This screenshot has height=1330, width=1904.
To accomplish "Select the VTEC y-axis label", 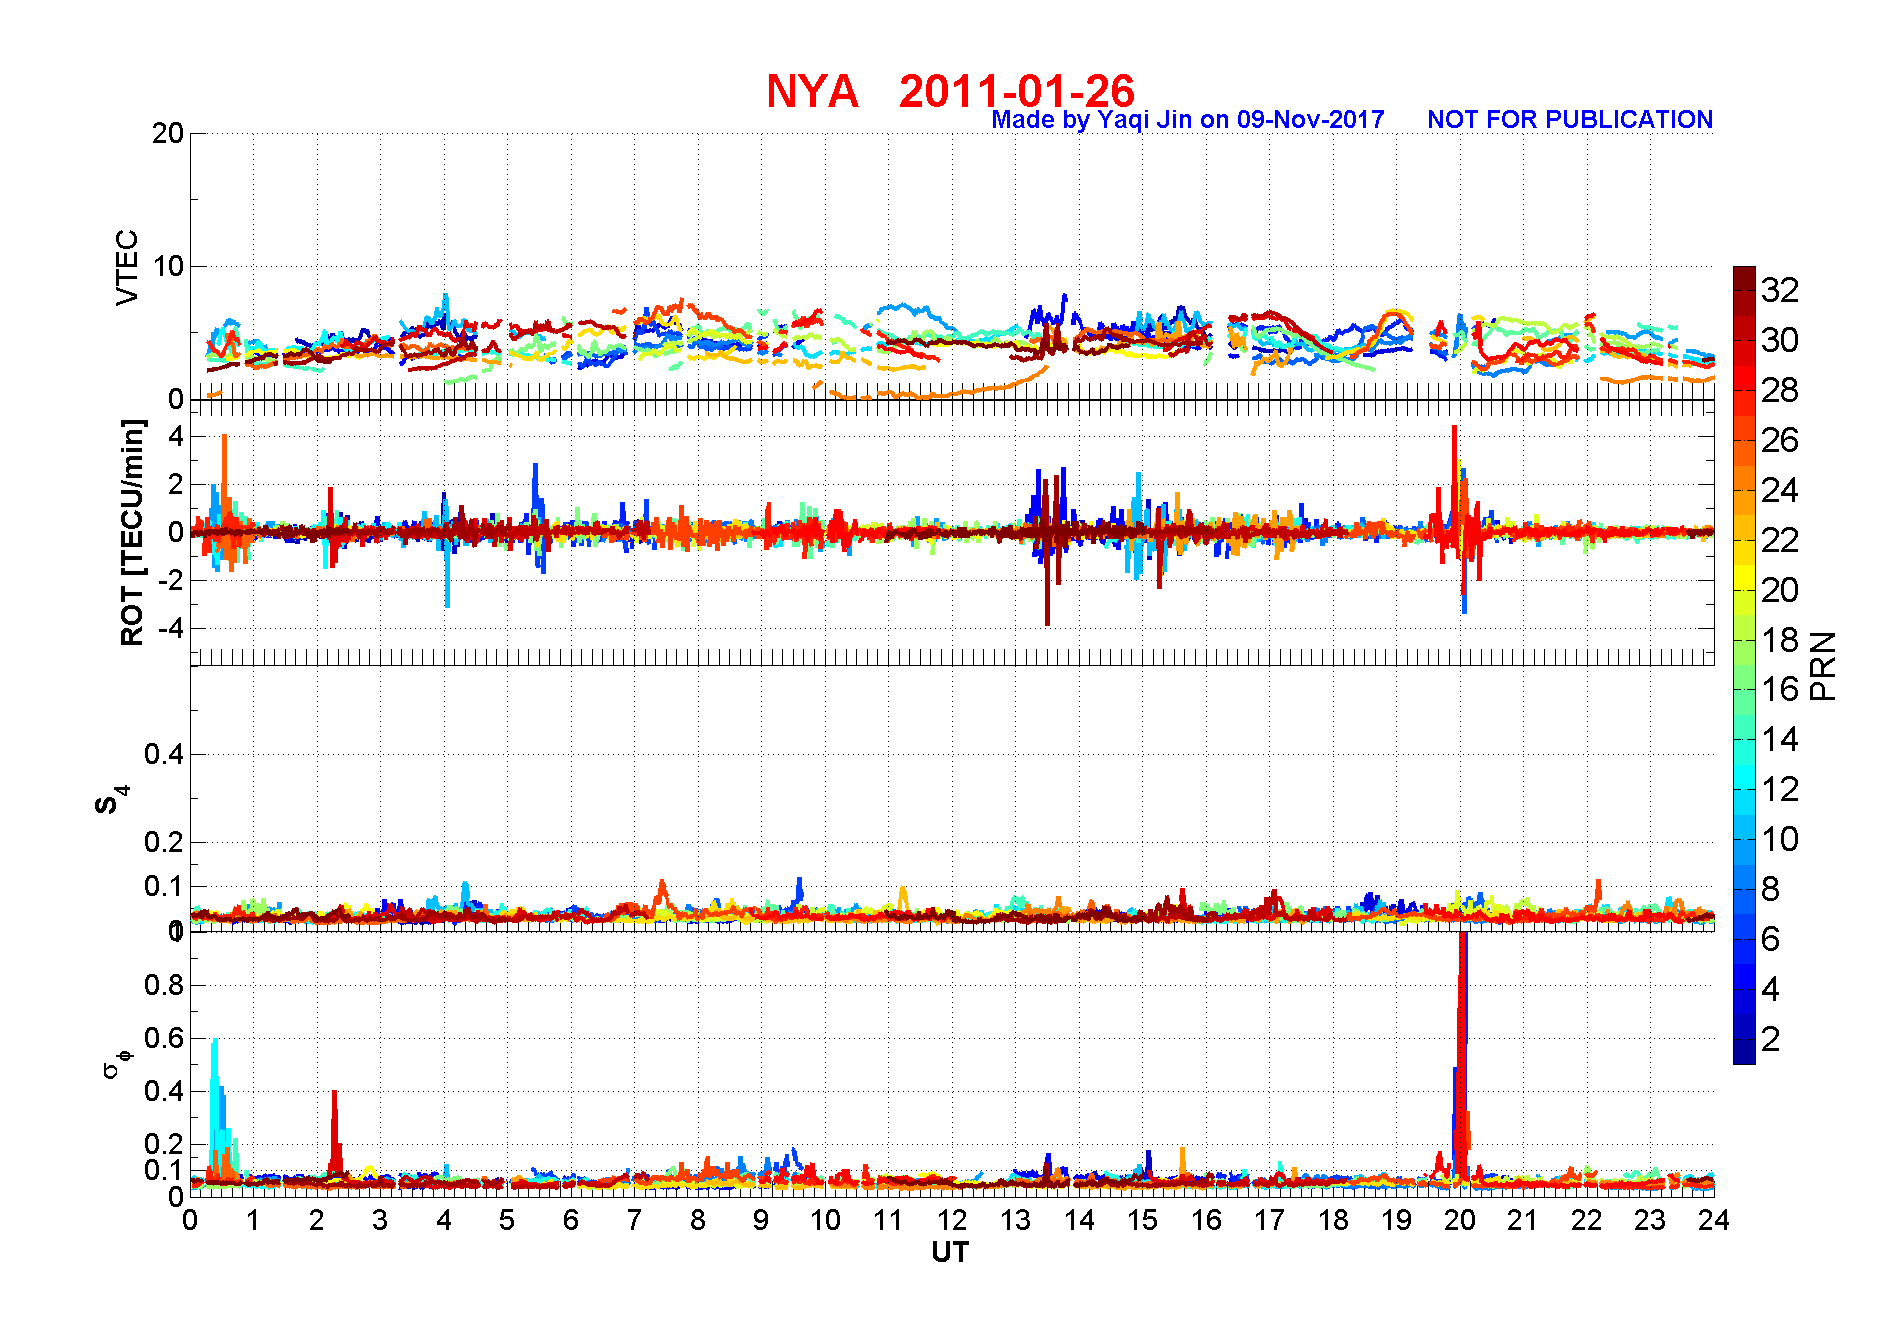I will pyautogui.click(x=127, y=267).
